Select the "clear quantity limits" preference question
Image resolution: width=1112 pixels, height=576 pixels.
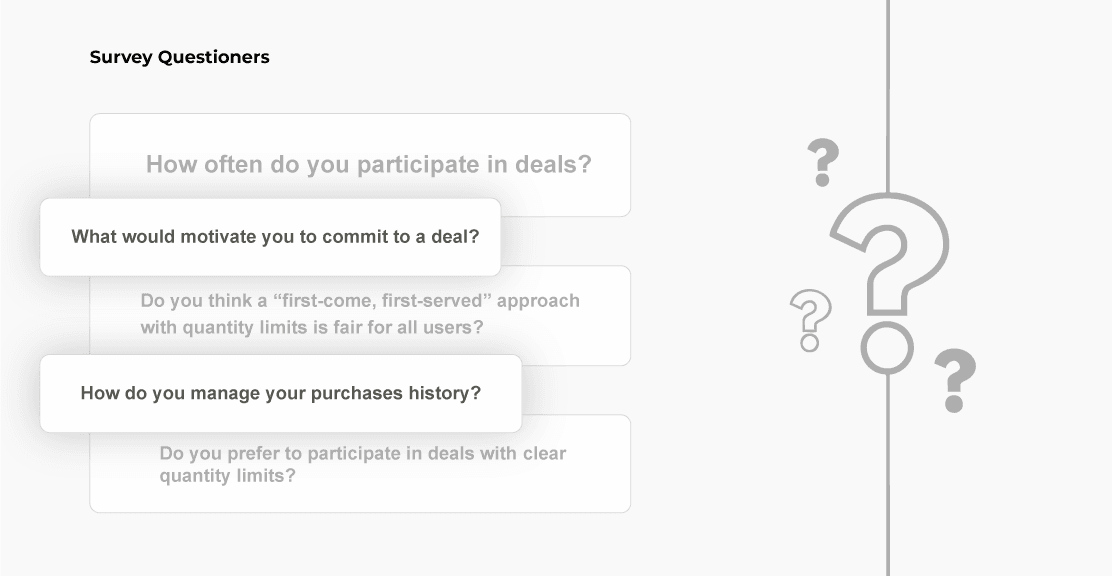(x=362, y=464)
